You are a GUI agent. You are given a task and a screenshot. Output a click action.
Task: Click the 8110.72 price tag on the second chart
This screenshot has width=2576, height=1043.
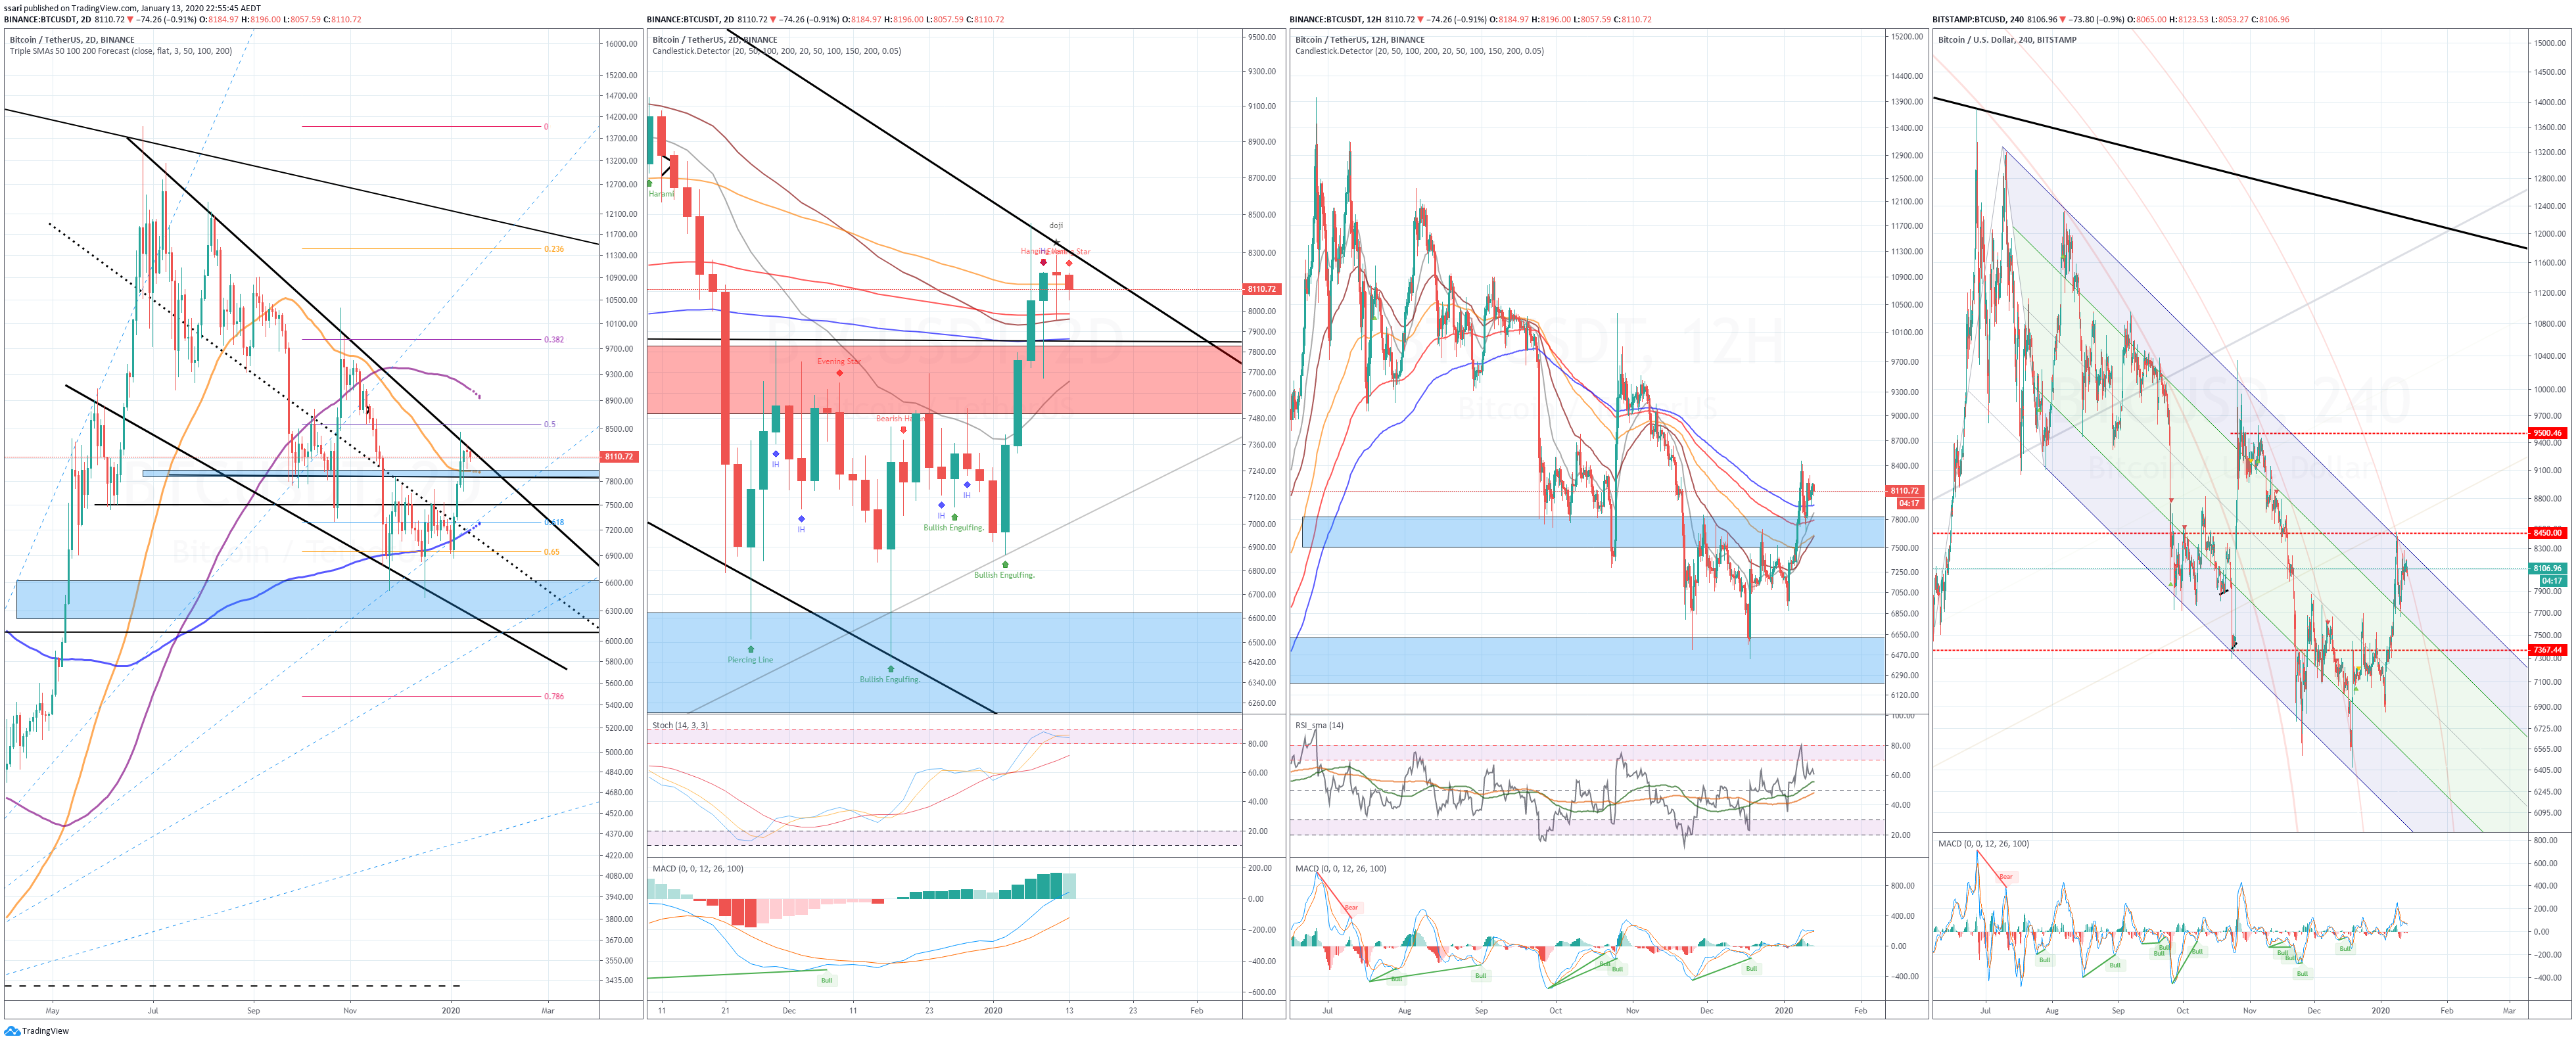tap(1262, 289)
